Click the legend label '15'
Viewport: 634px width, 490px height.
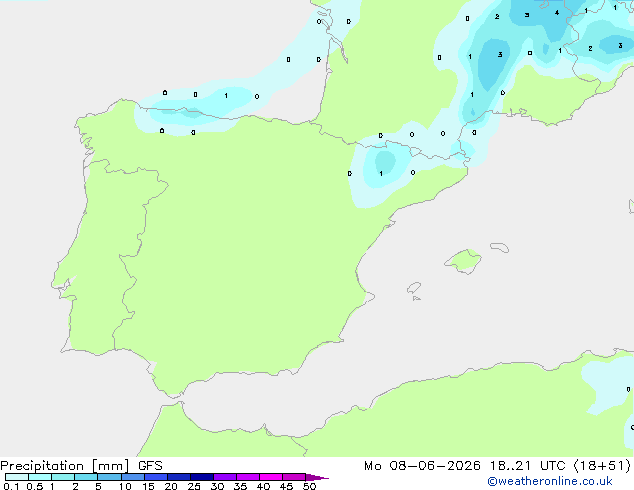(x=148, y=486)
